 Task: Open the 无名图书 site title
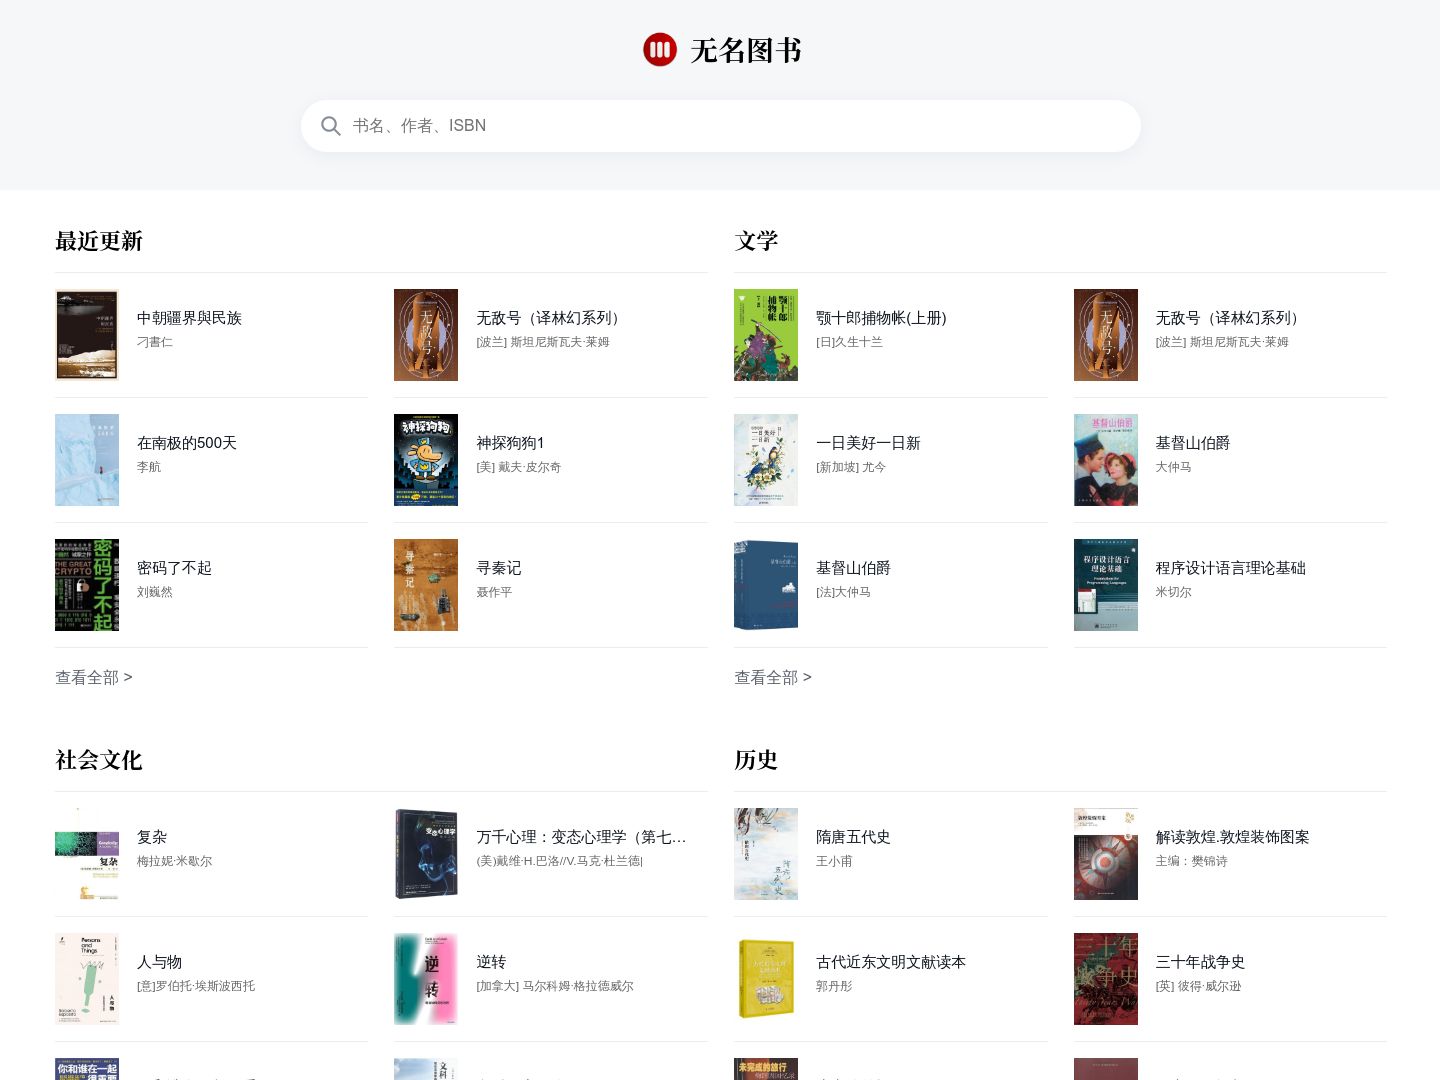tap(746, 50)
